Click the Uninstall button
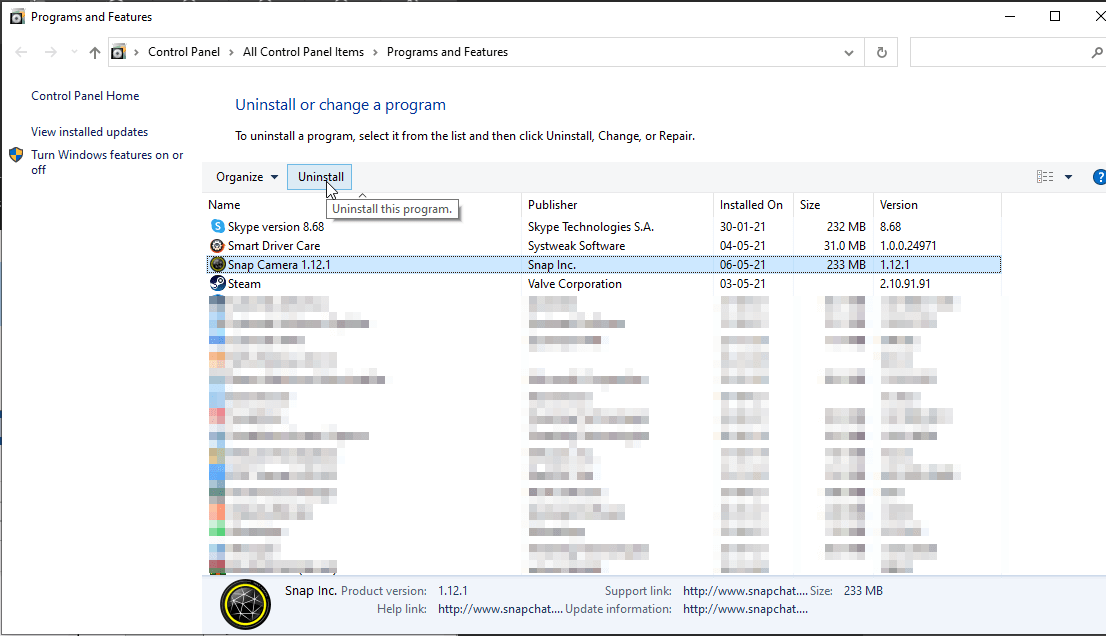The image size is (1106, 636). pyautogui.click(x=320, y=177)
